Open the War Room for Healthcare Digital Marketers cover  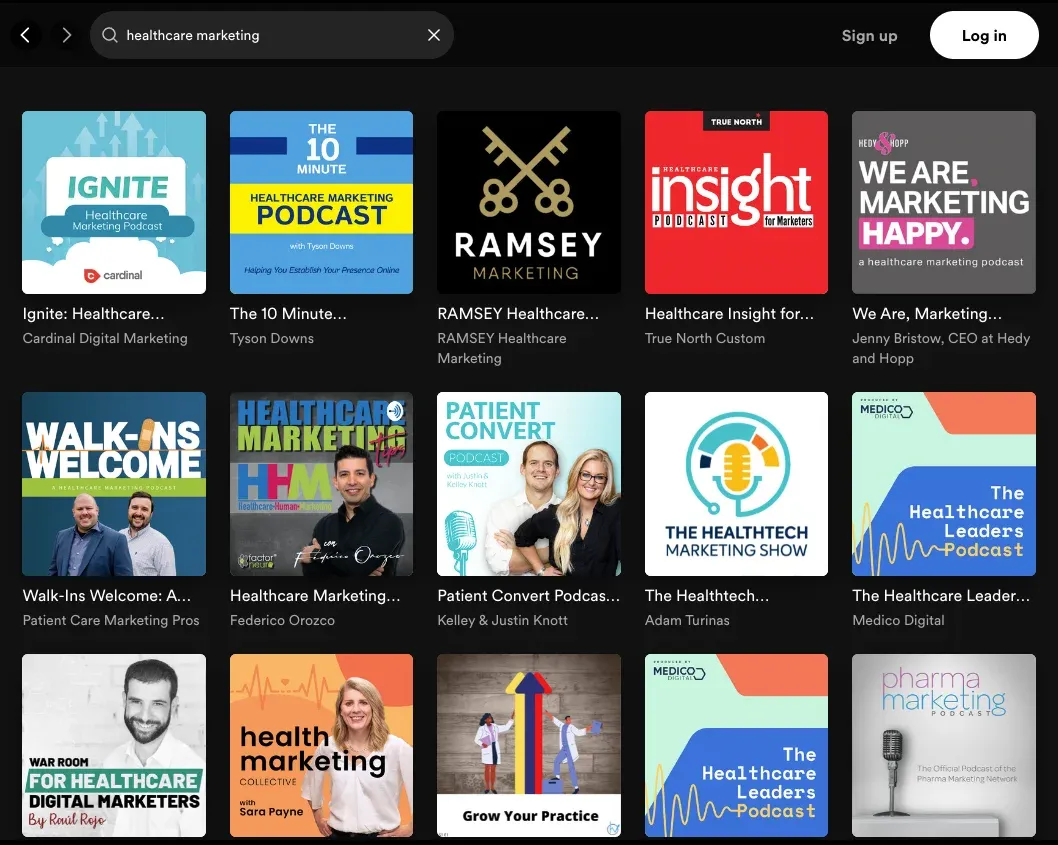point(114,745)
